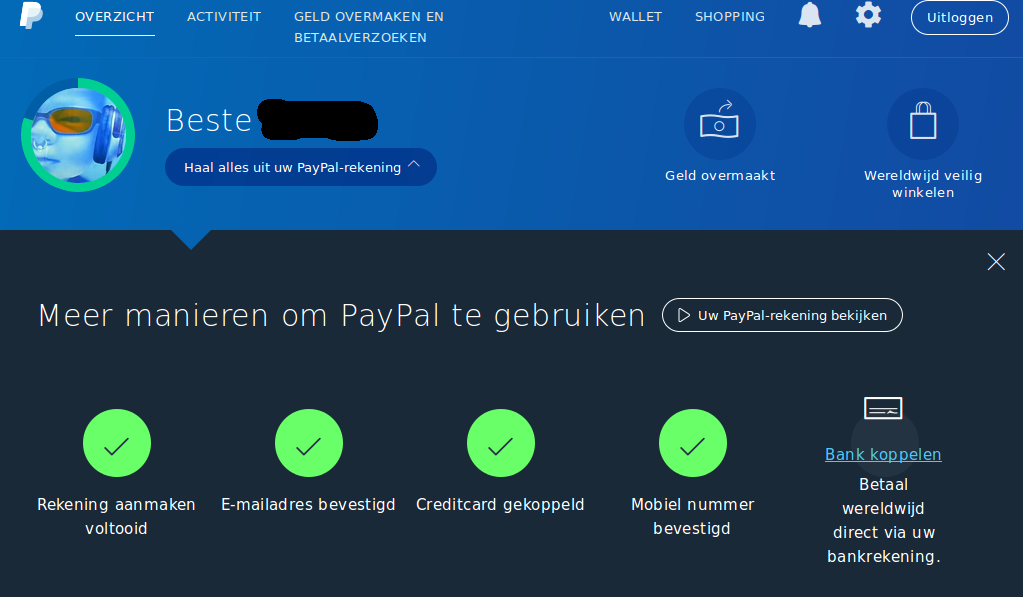
Task: Click the Creditcard gekoppeld green checkmark
Action: 500,443
